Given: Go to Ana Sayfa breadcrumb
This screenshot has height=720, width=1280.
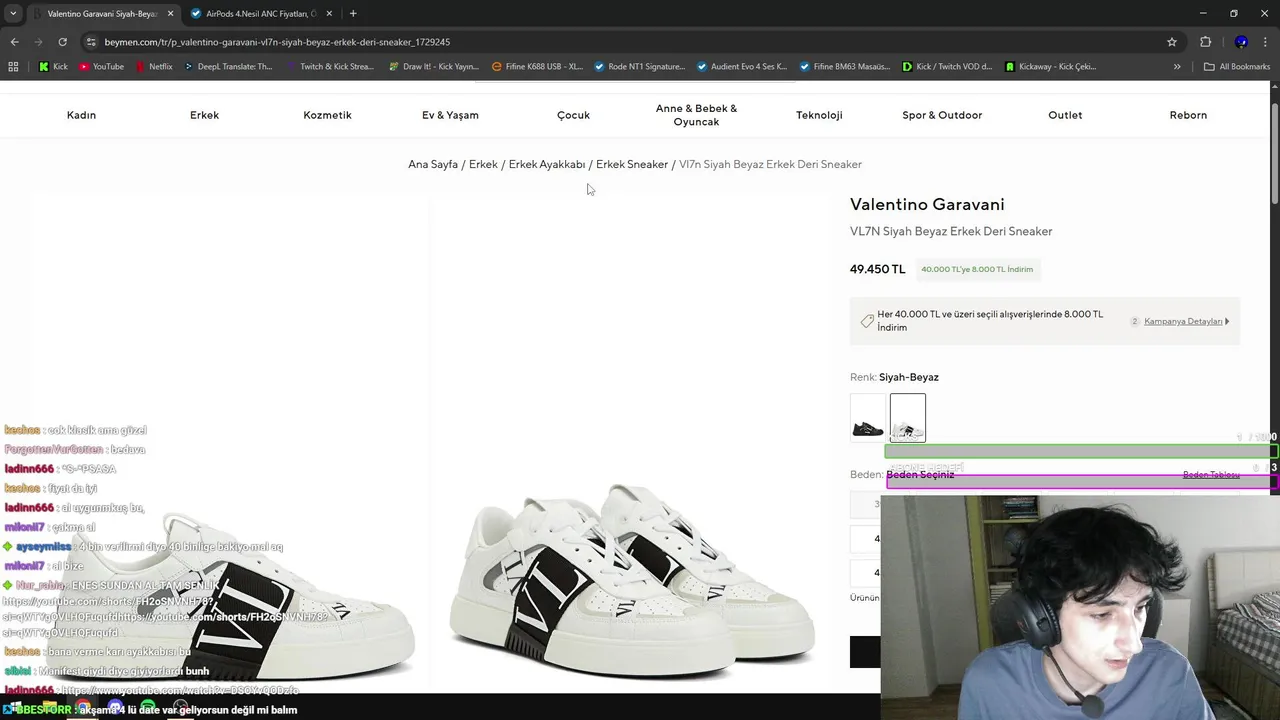Looking at the screenshot, I should pos(433,164).
